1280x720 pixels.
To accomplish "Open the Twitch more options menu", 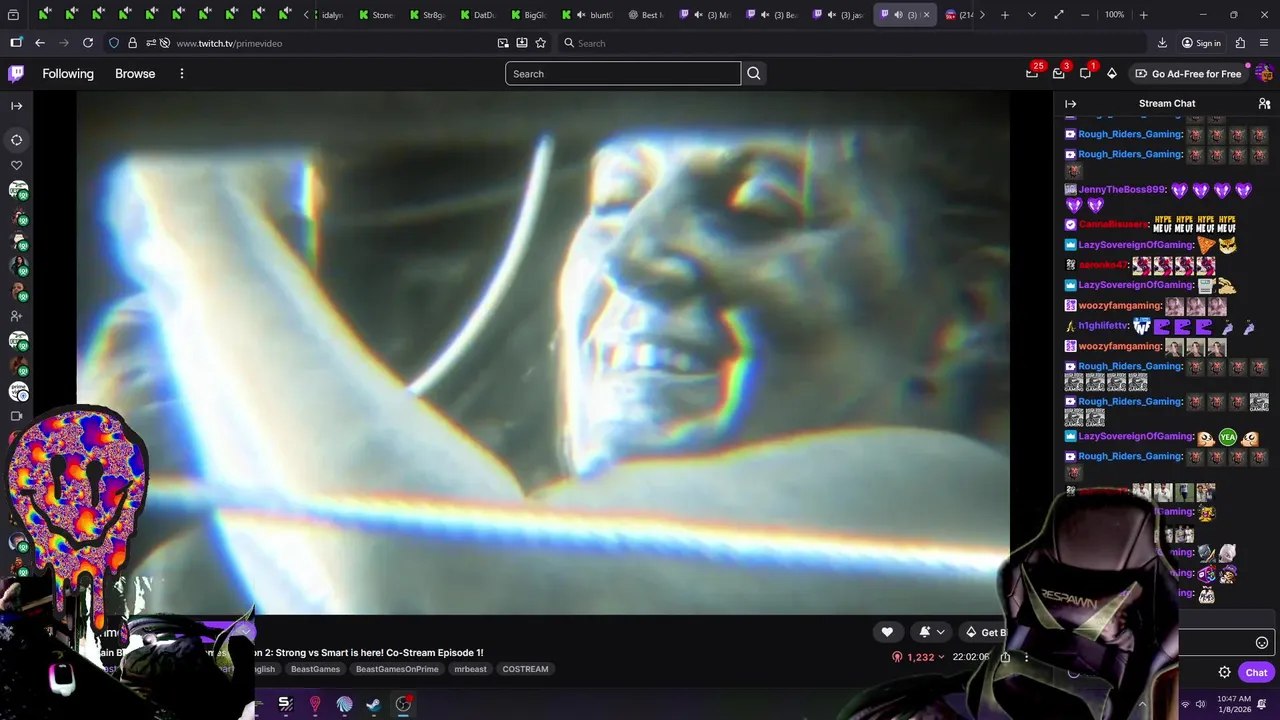I will (182, 74).
